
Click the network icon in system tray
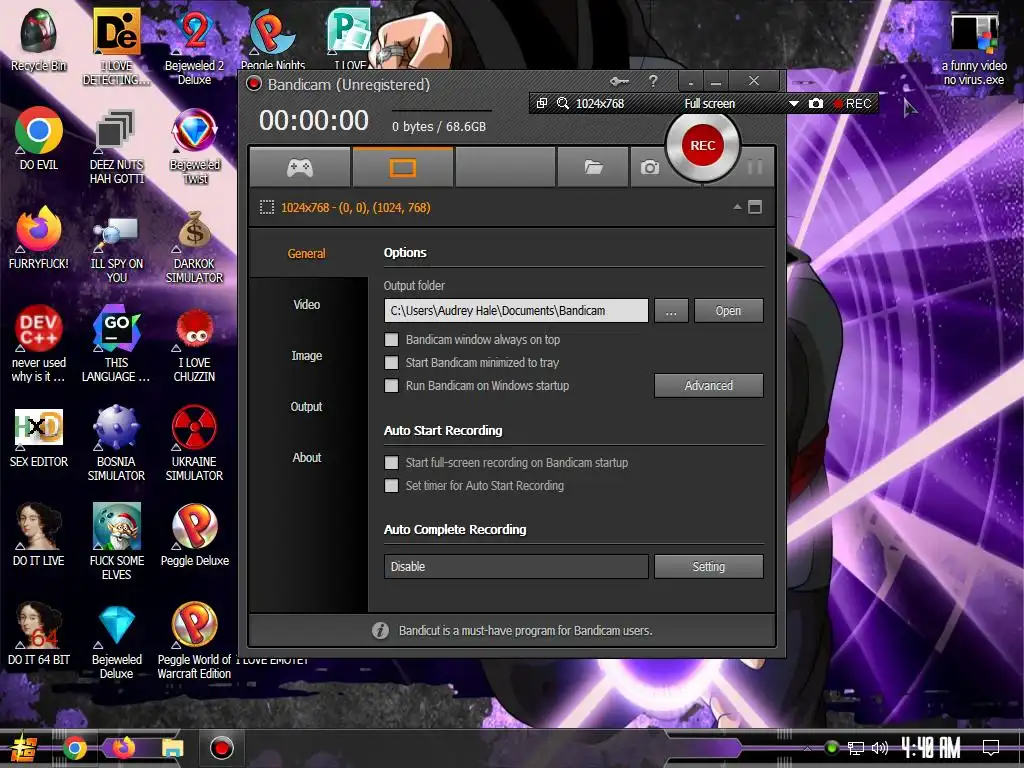tap(856, 748)
